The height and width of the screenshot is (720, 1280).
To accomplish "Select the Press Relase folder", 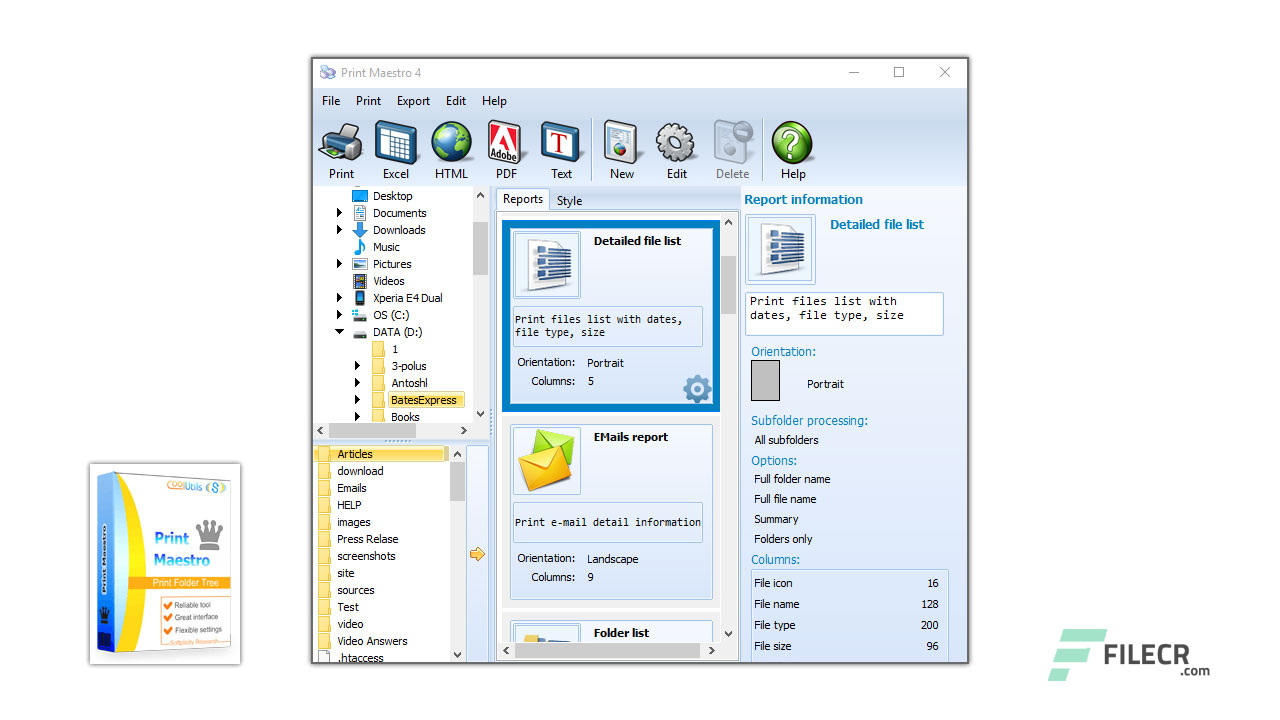I will 367,539.
